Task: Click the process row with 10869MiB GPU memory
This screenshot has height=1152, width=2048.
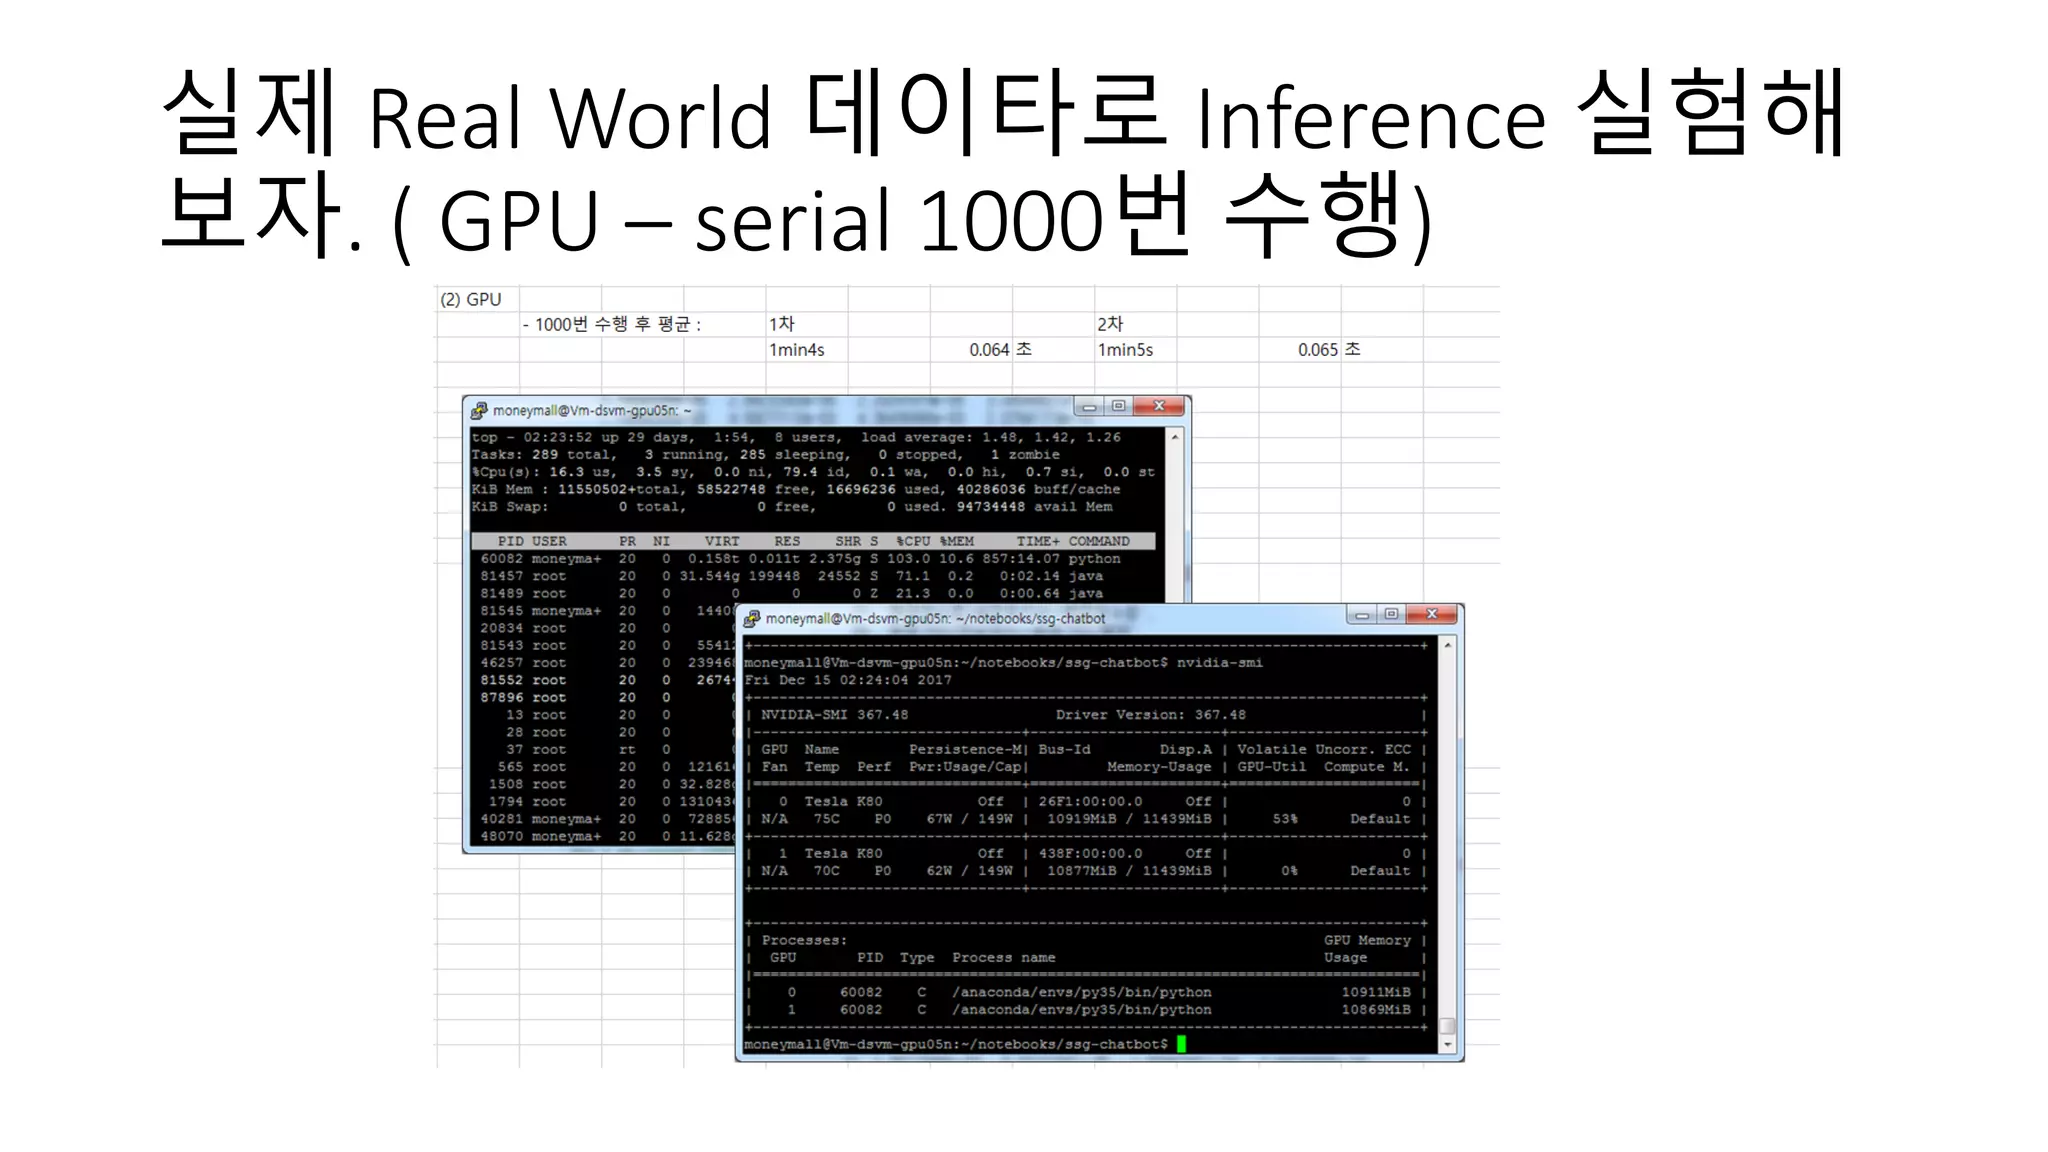Action: point(1085,1010)
